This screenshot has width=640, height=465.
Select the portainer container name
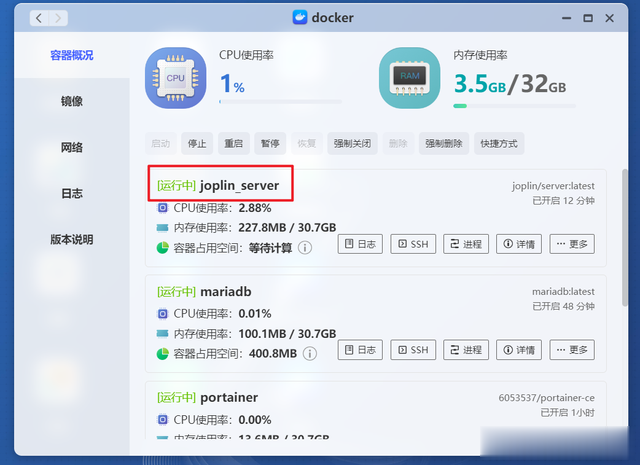[x=229, y=397]
